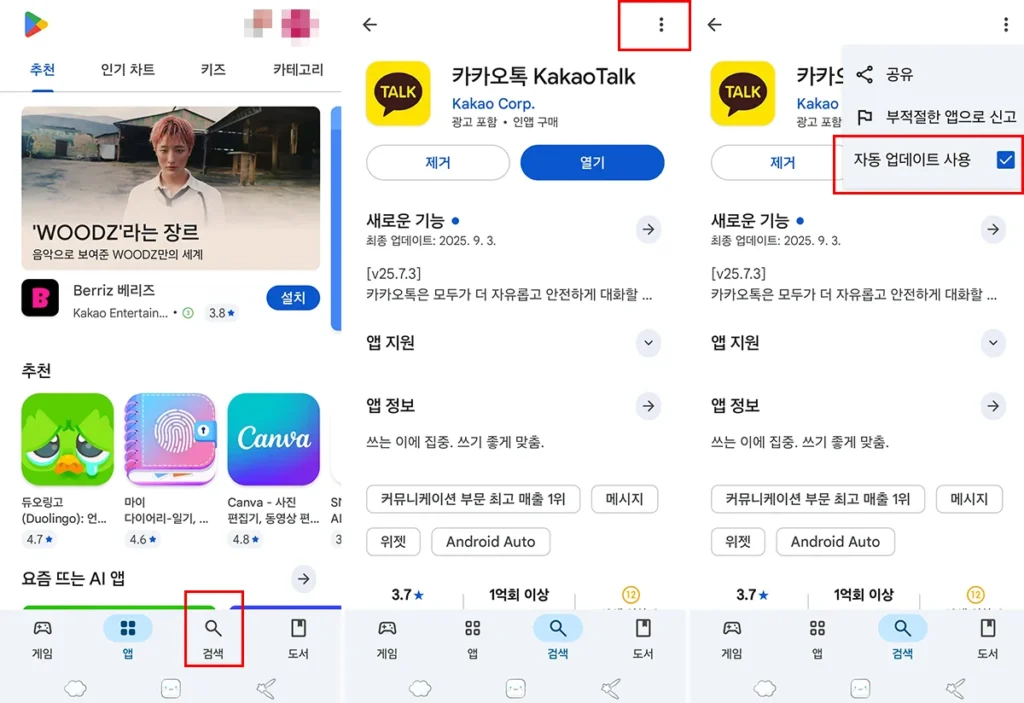Open the WOODZ featured banner
This screenshot has width=1024, height=703.
click(171, 188)
